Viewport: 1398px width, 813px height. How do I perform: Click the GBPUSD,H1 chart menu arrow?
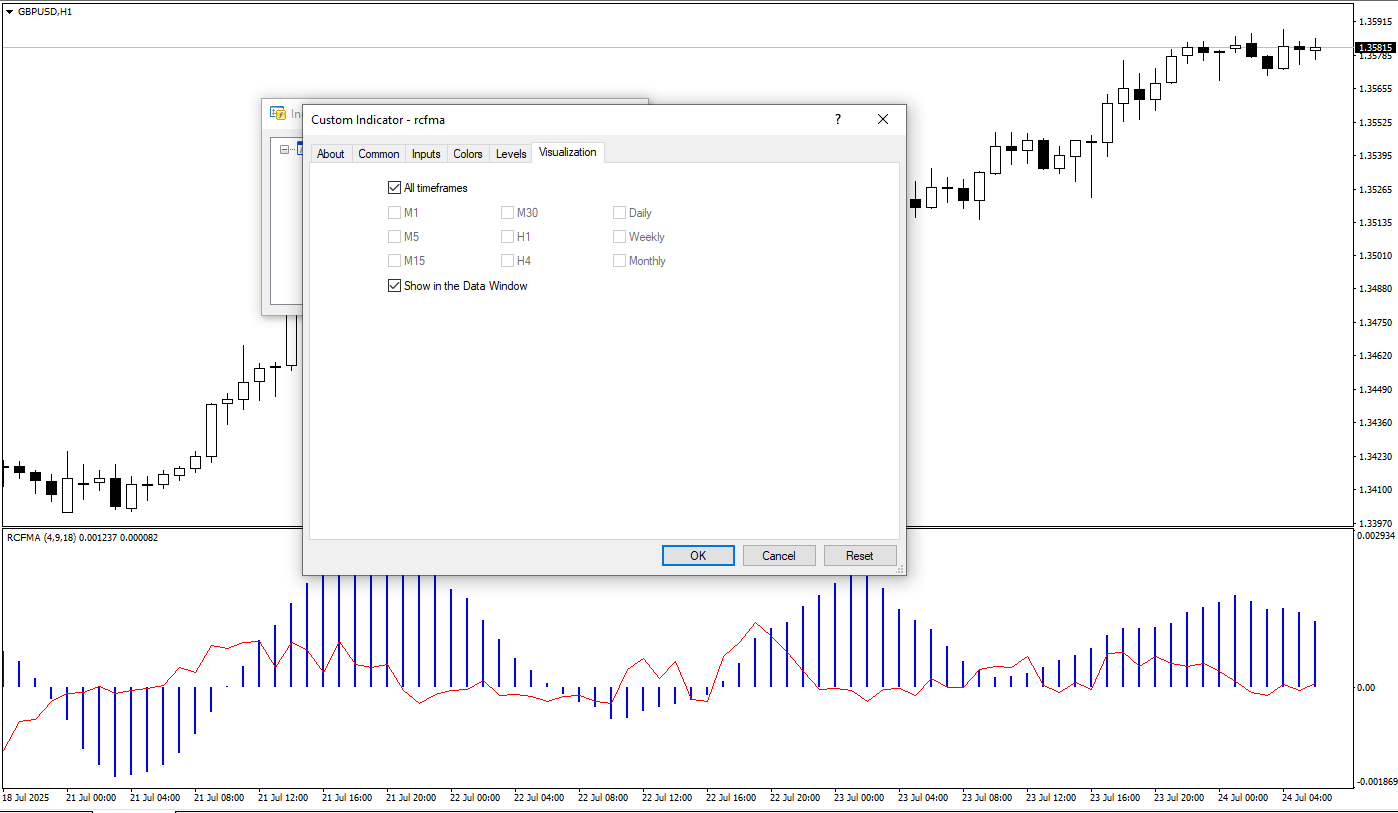coord(9,11)
